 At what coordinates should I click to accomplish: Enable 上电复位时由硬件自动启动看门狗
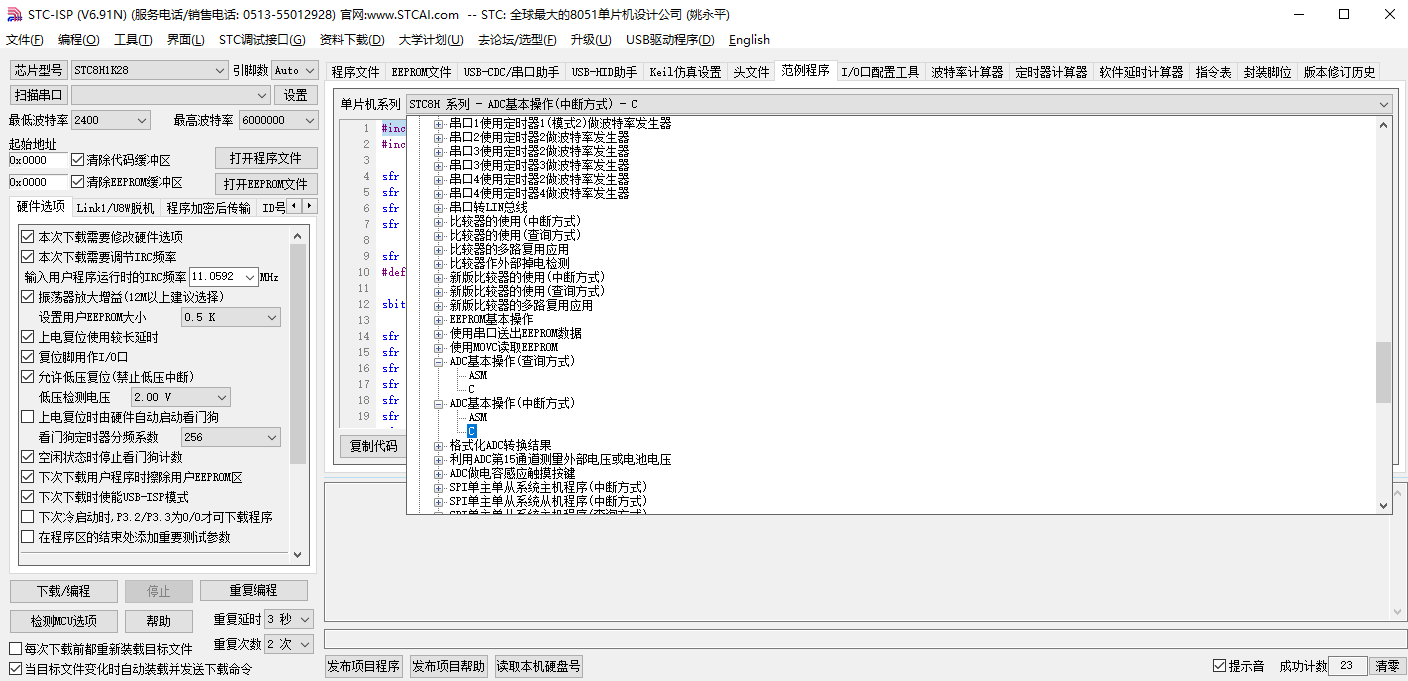(27, 417)
